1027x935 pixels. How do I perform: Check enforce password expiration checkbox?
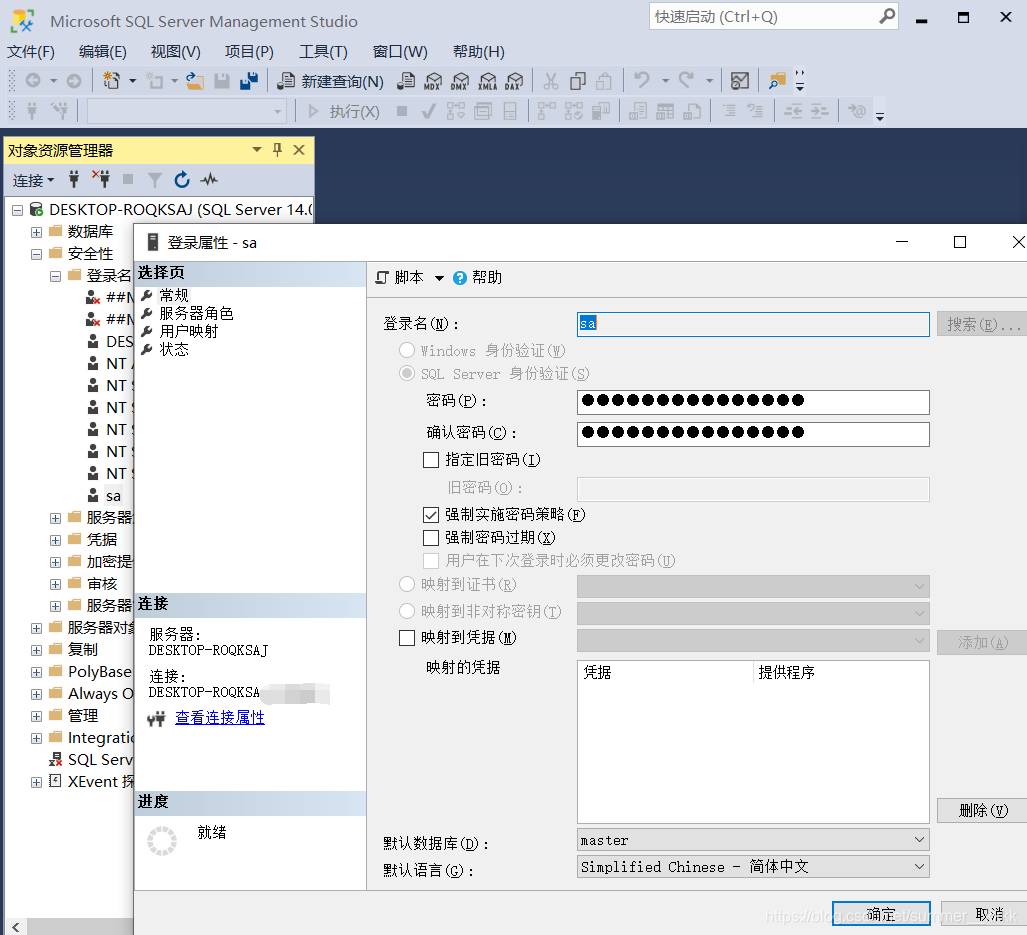(x=431, y=538)
